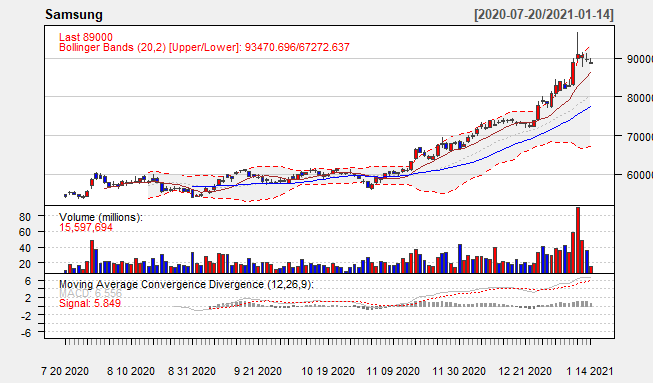Image resolution: width=653 pixels, height=383 pixels.
Task: Click the 1 14 2021 x-axis date label
Action: point(590,371)
